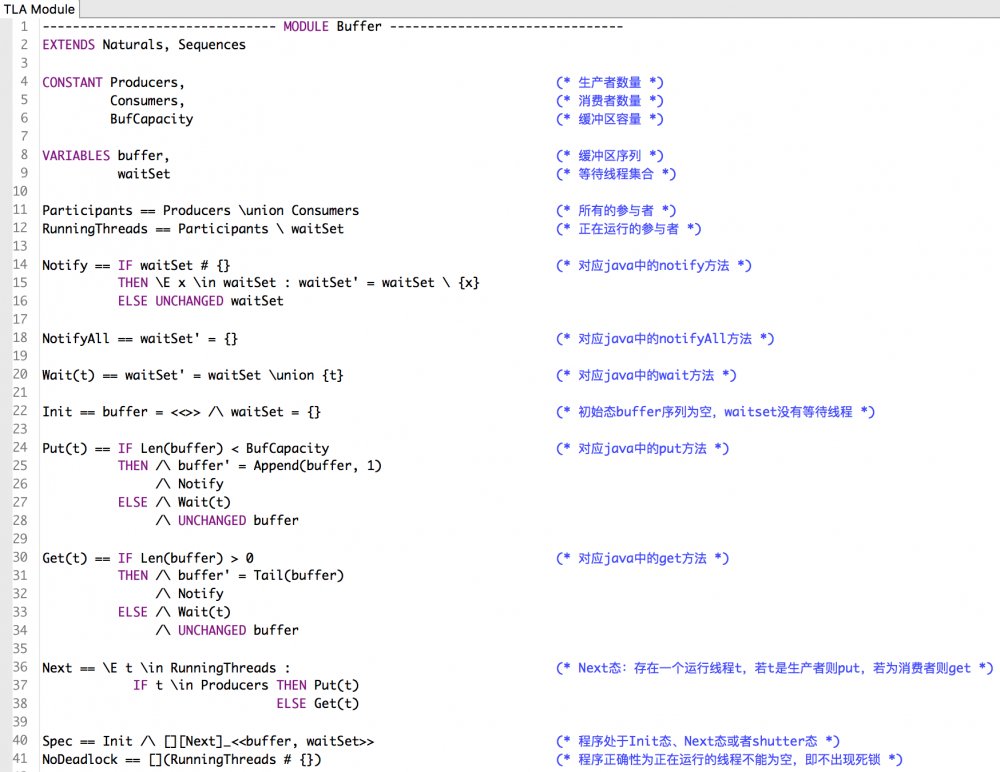Screen dimensions: 1000x772
Task: Click the 'waitSet' variable on line 9
Action: [143, 174]
